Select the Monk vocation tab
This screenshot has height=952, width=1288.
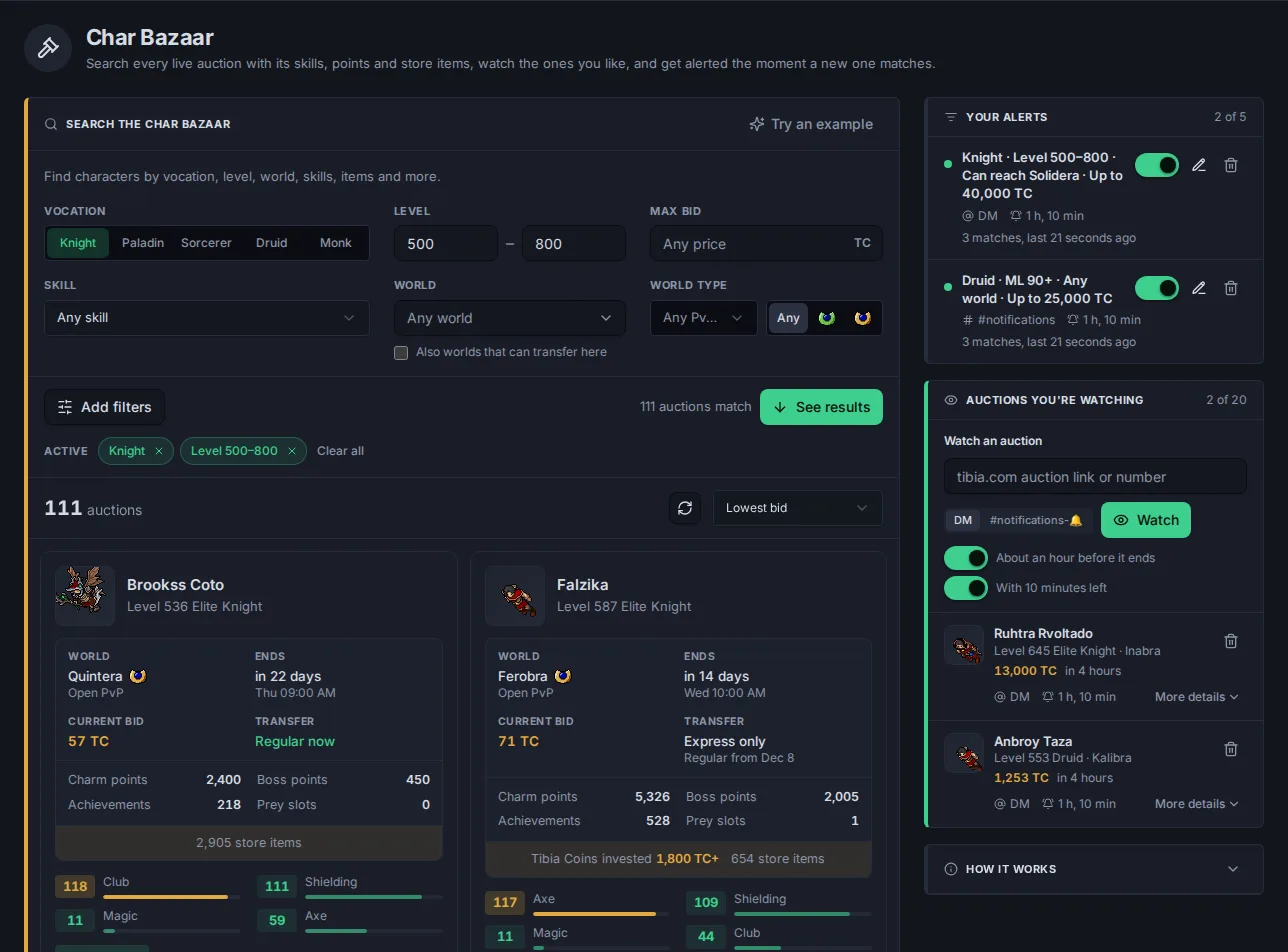336,243
